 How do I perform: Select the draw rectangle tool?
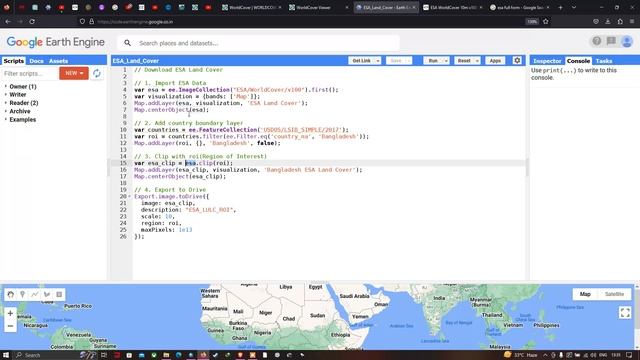pyautogui.click(x=59, y=294)
